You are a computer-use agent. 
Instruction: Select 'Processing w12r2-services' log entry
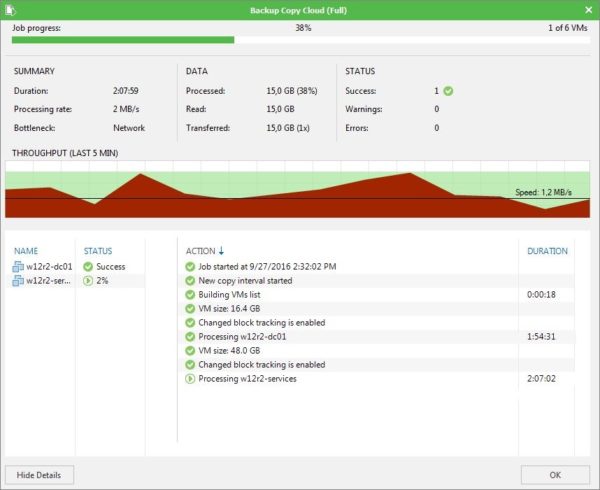[x=377, y=379]
